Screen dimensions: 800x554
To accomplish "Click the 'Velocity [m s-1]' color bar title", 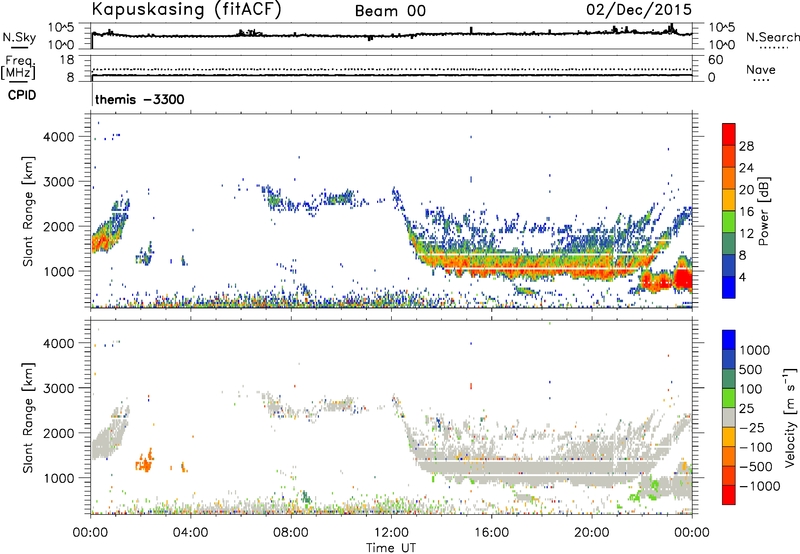I will click(790, 416).
